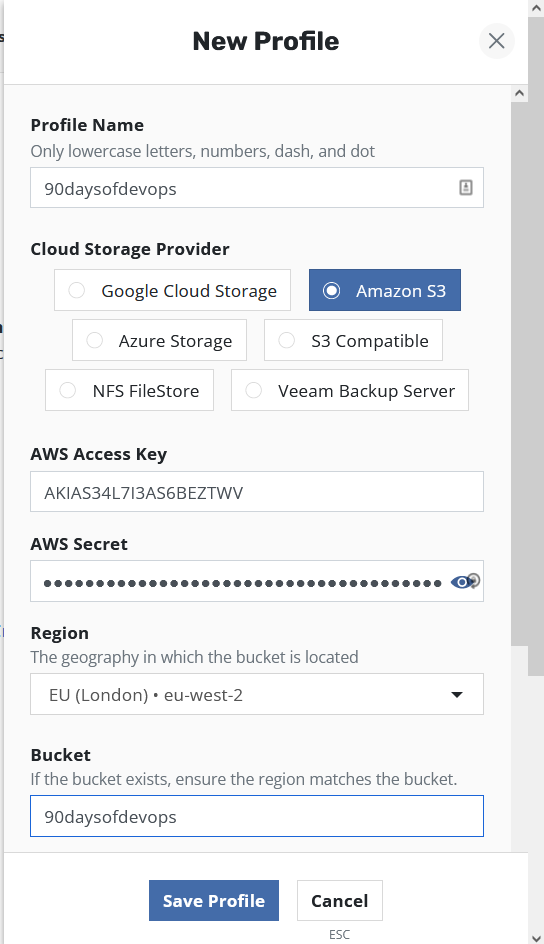Click the contact card icon in Profile Name
This screenshot has height=944, width=544.
[466, 188]
